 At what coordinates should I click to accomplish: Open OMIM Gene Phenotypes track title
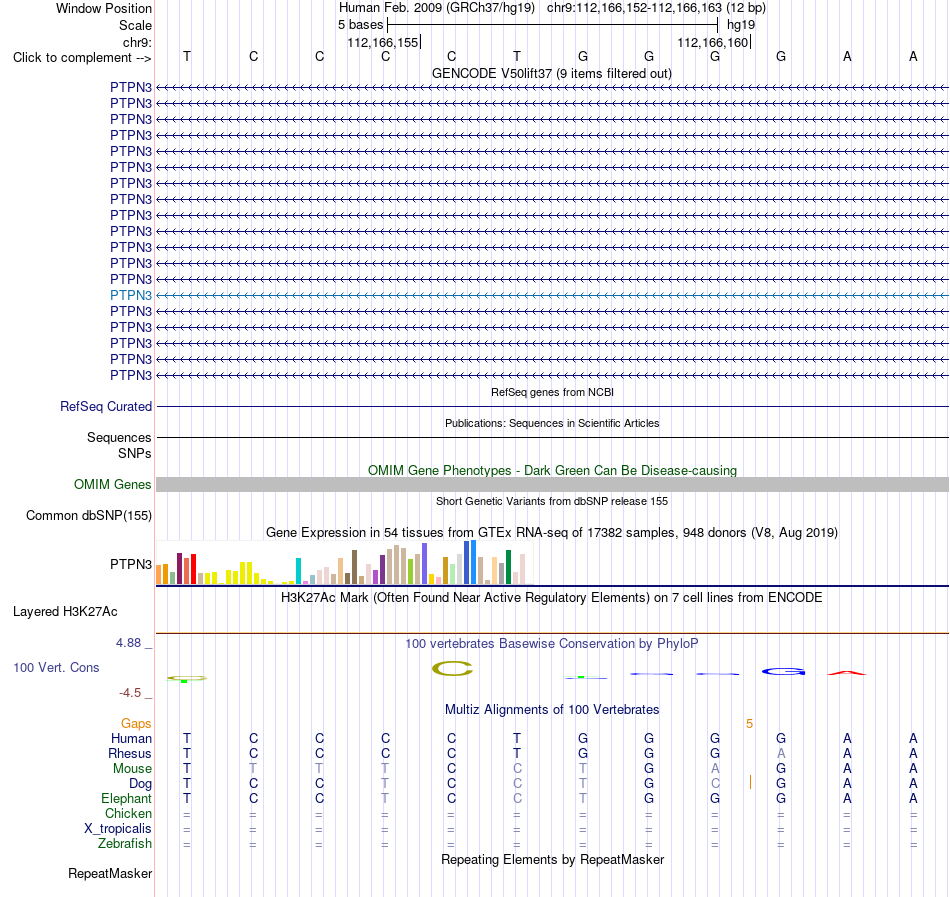[552, 471]
